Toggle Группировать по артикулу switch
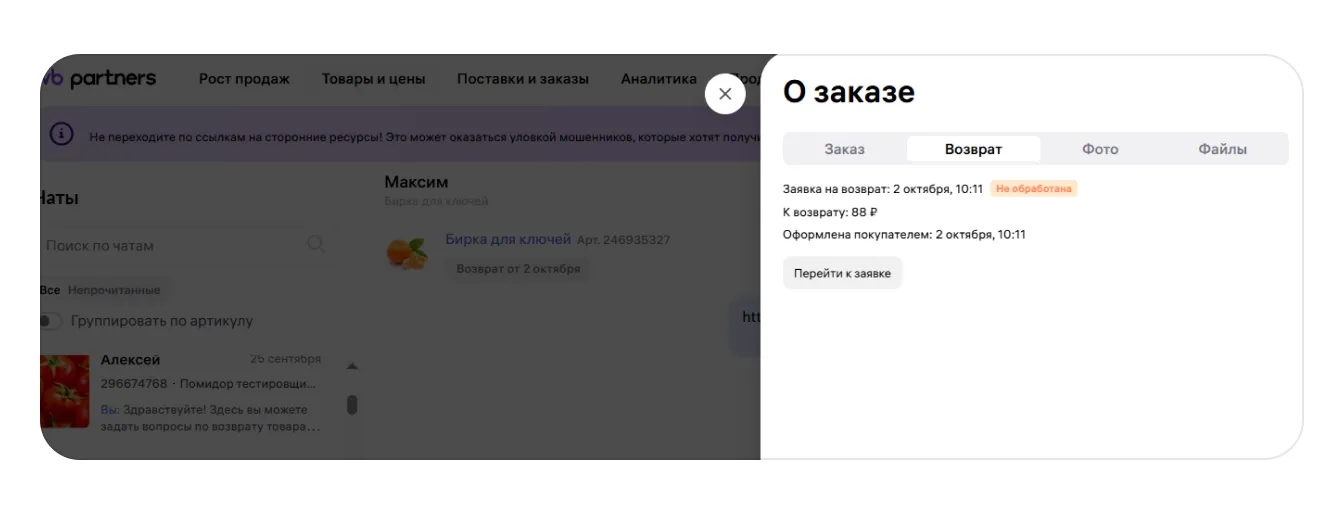 49,321
